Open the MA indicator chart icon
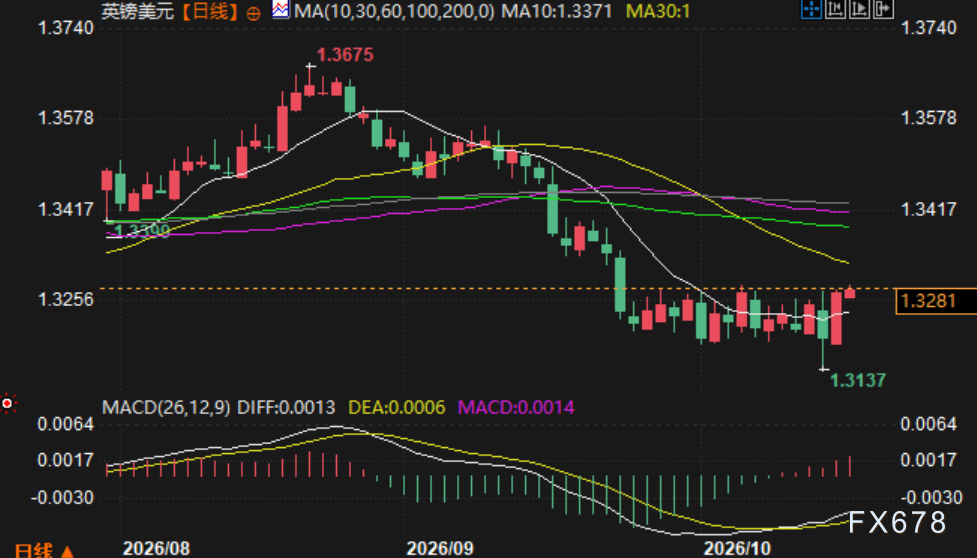The height and width of the screenshot is (558, 977). [280, 9]
